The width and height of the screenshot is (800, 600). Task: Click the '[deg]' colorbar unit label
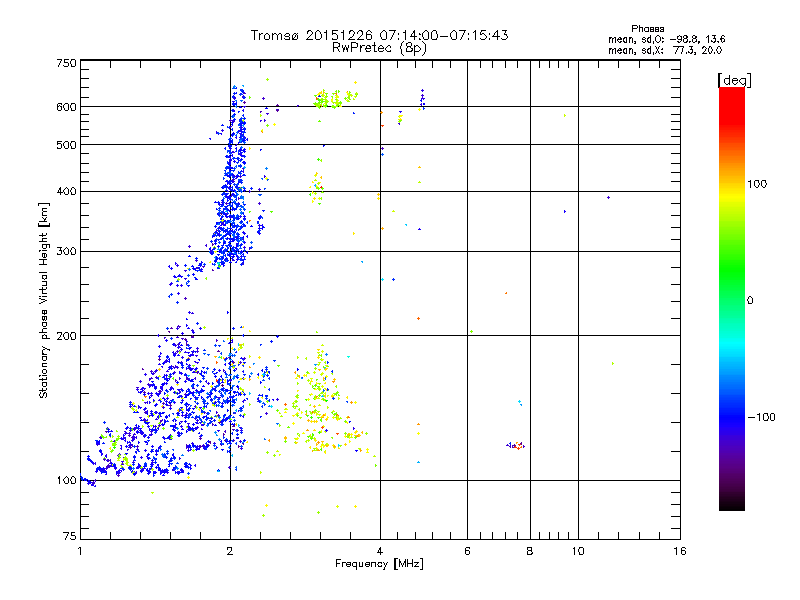(x=734, y=80)
